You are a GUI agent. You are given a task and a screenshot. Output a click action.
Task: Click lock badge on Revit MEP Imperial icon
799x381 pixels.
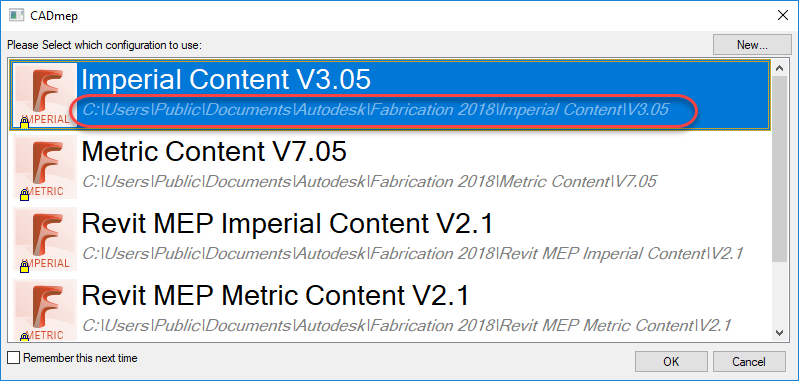(24, 266)
